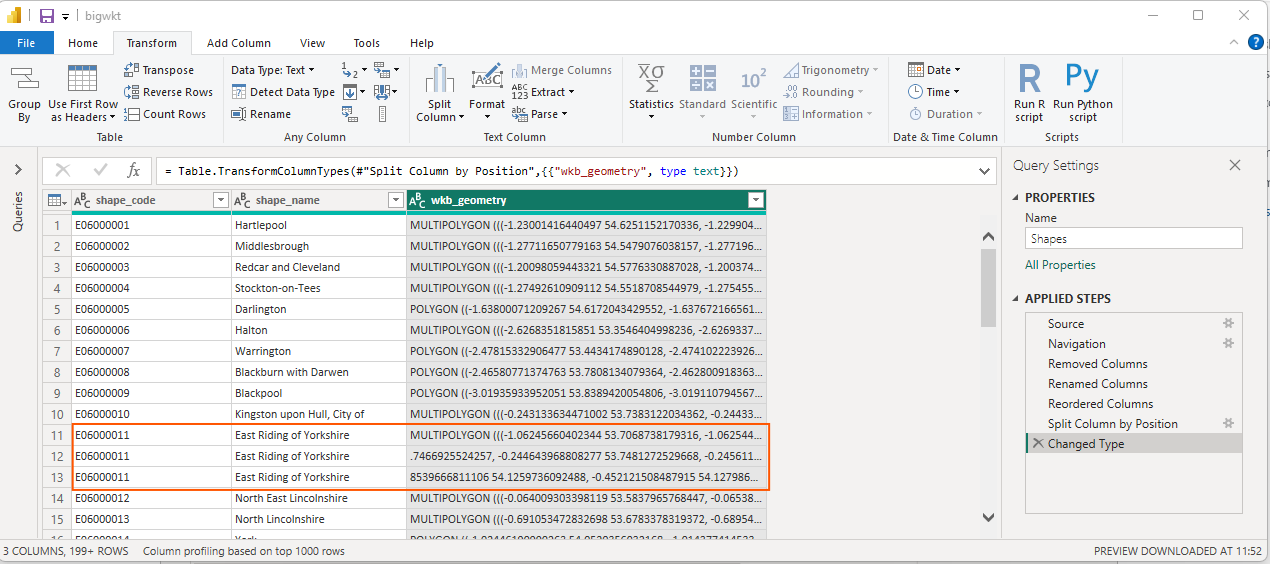Click the Detect Data Type button
Image resolution: width=1270 pixels, height=564 pixels.
coord(283,92)
